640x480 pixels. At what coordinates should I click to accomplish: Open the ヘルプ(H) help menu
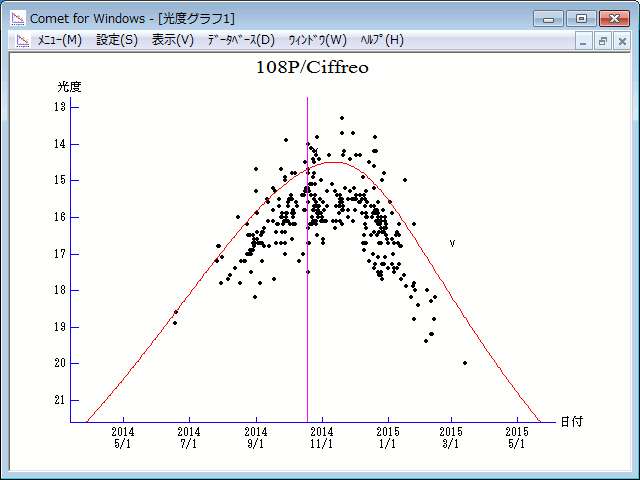click(381, 40)
